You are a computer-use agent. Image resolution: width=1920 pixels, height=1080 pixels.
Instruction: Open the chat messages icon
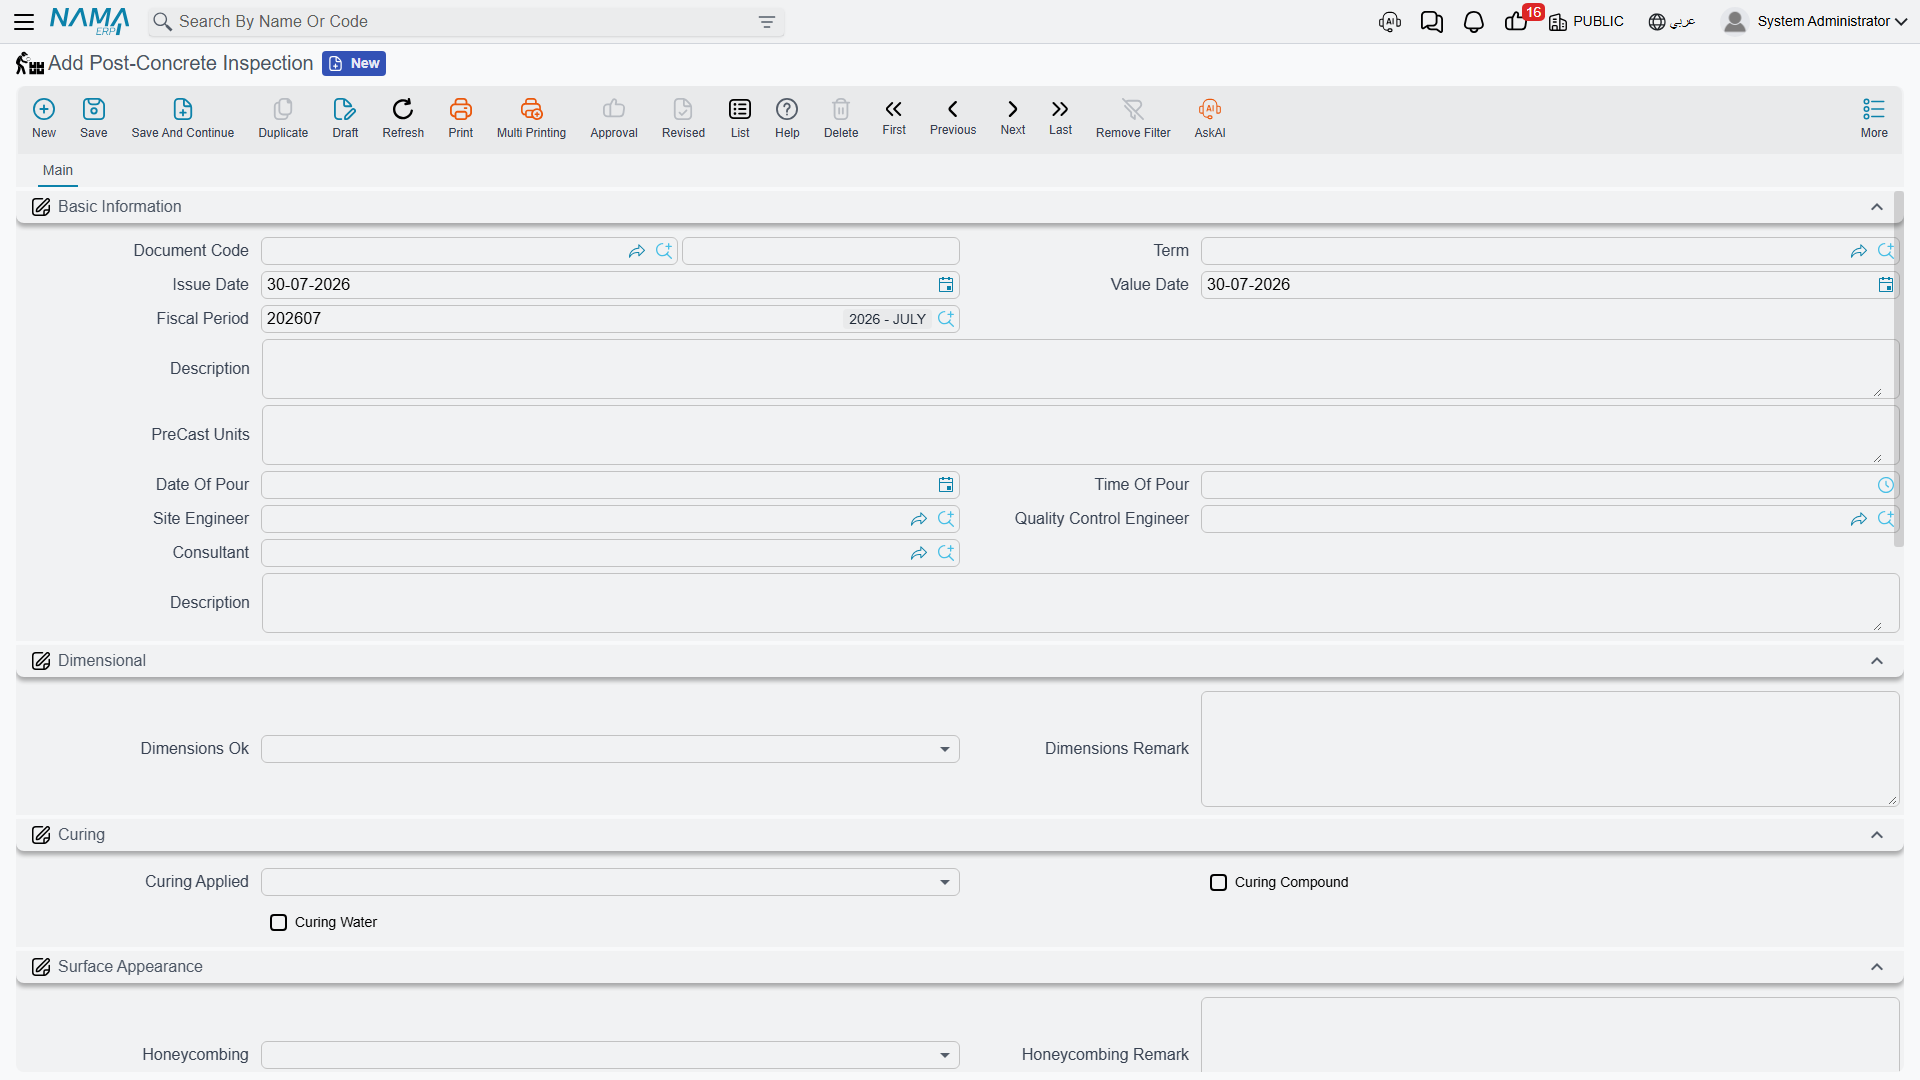point(1432,22)
